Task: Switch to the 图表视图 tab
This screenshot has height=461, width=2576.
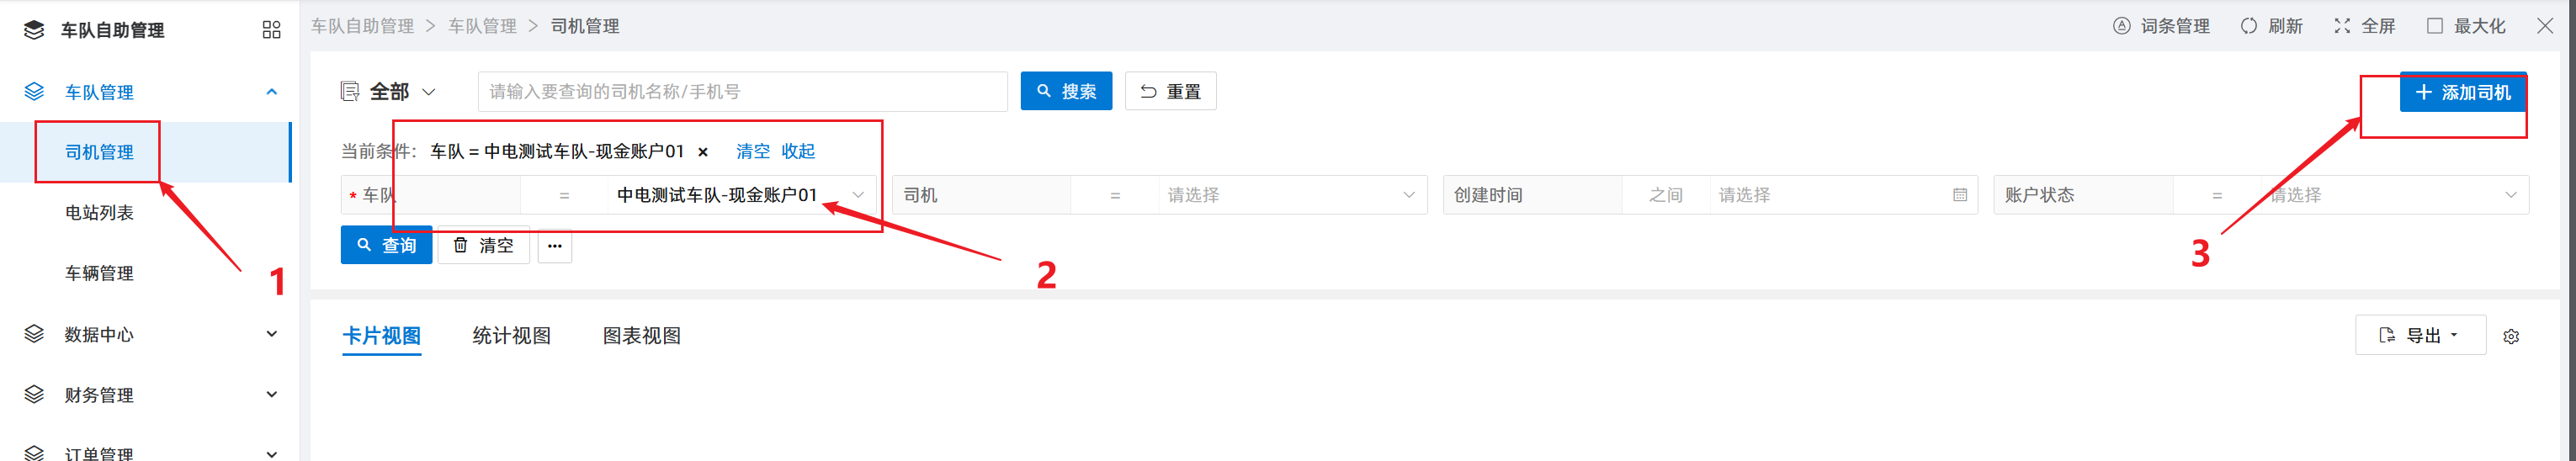Action: coord(641,336)
